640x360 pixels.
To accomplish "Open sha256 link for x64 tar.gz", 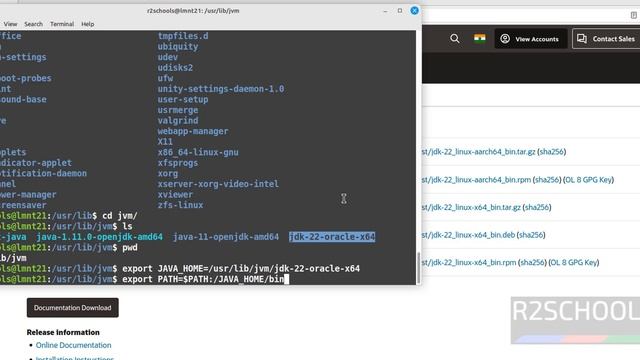I will point(537,207).
